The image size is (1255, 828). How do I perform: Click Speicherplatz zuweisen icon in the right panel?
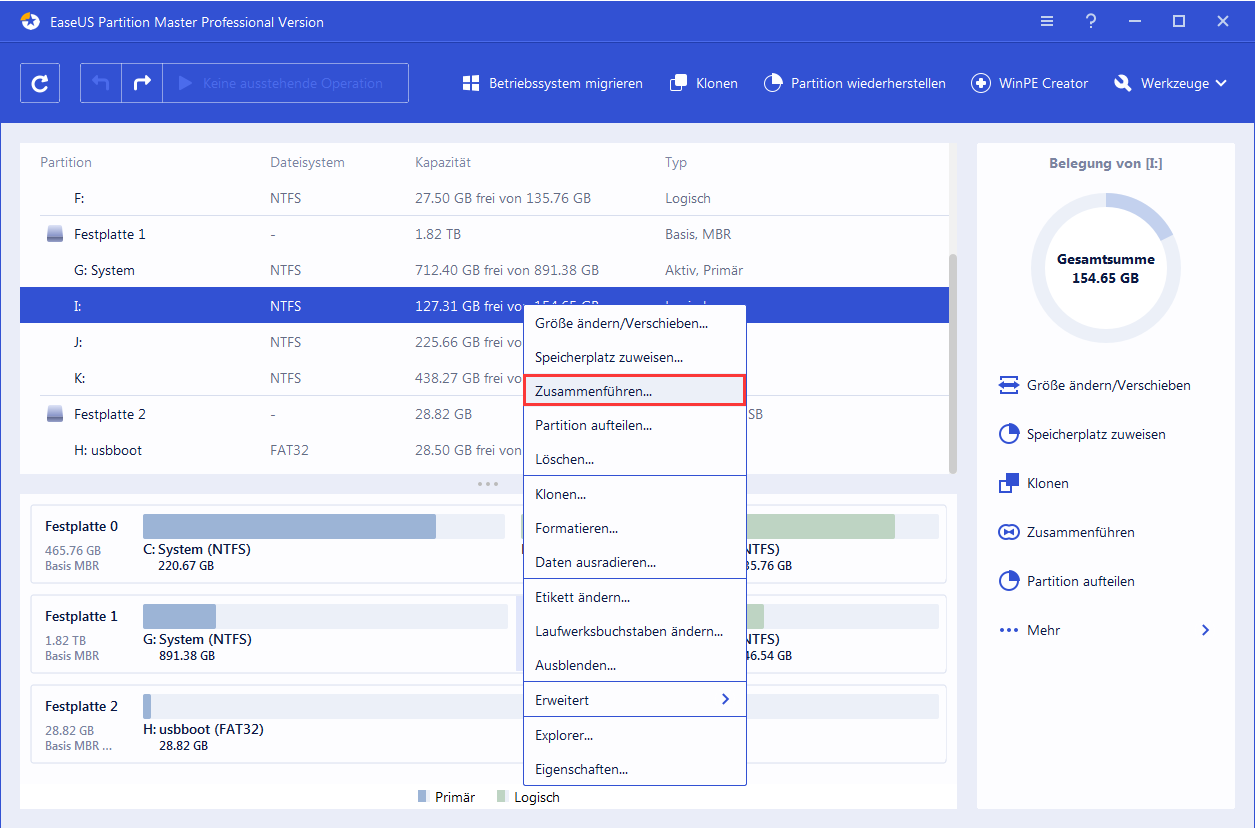point(1008,434)
